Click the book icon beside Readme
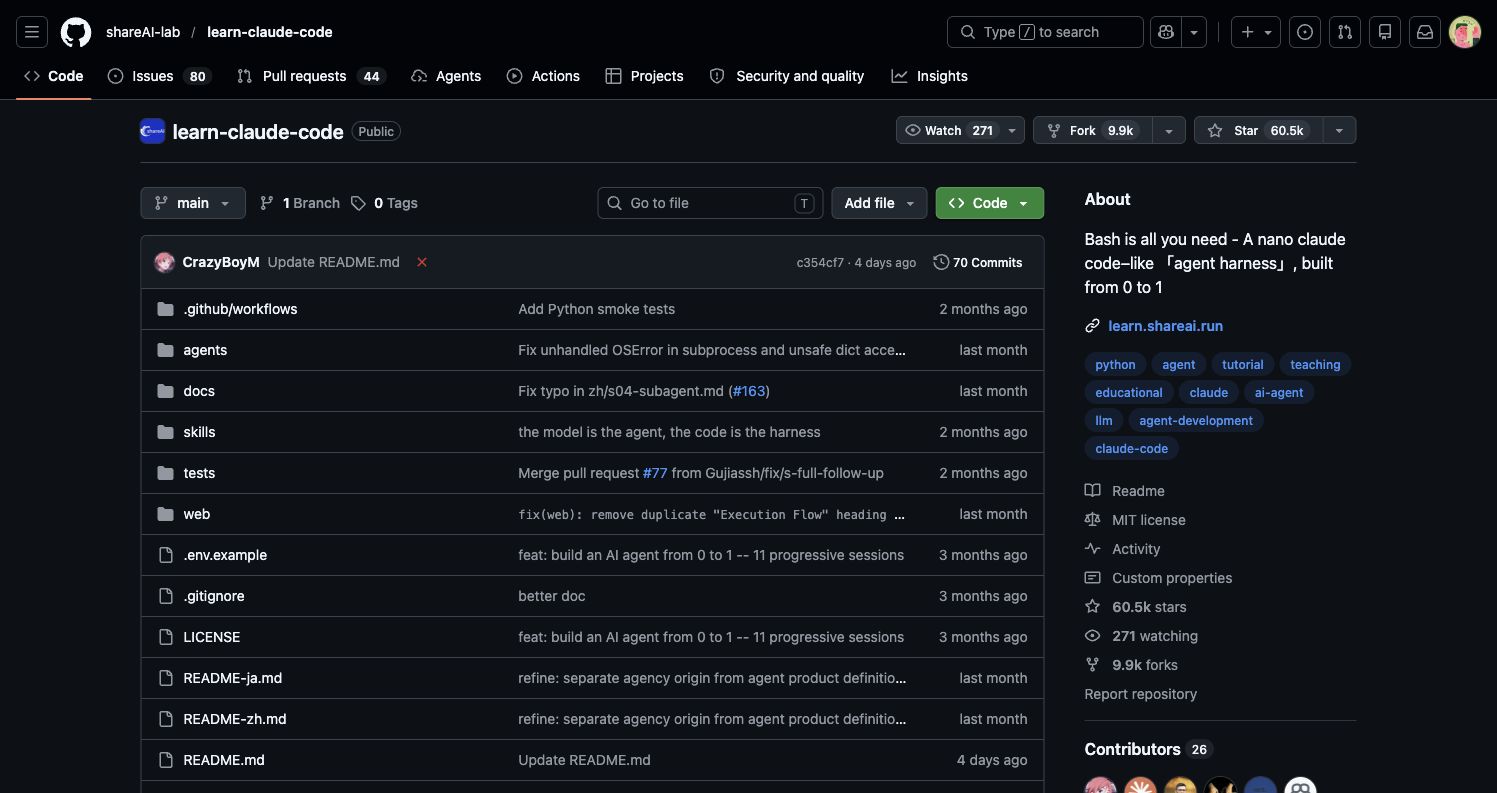Viewport: 1497px width, 793px height. pyautogui.click(x=1093, y=491)
